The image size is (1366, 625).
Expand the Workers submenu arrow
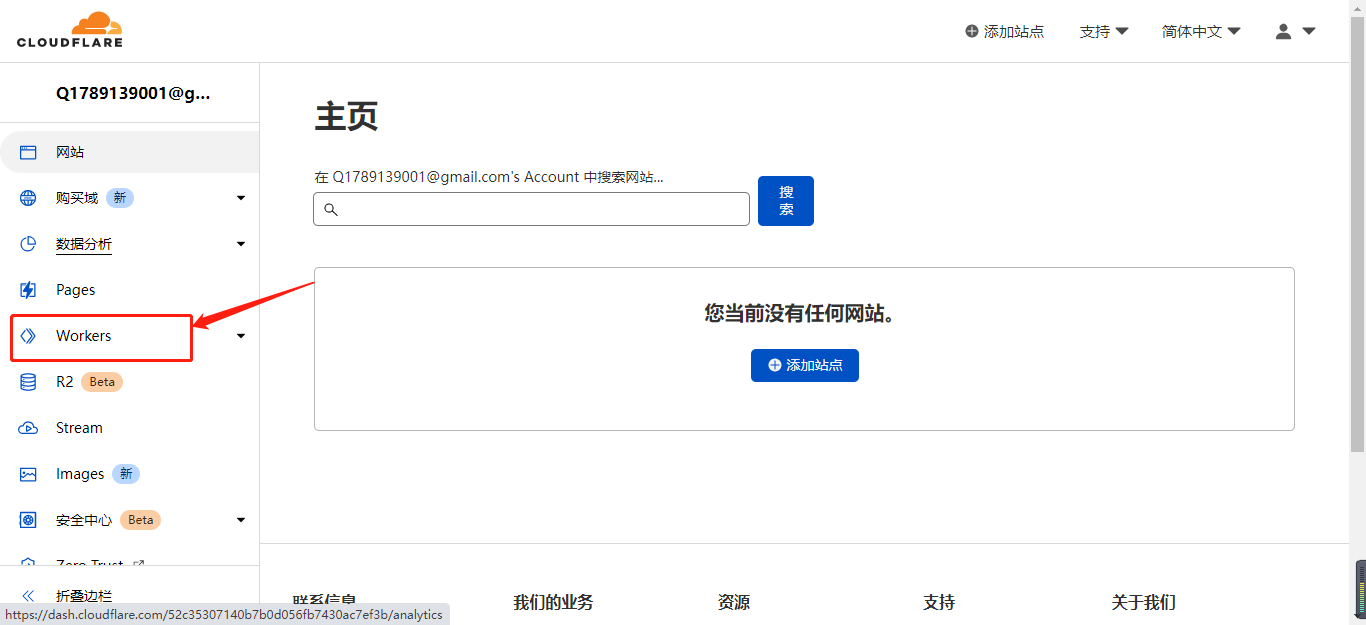point(241,336)
